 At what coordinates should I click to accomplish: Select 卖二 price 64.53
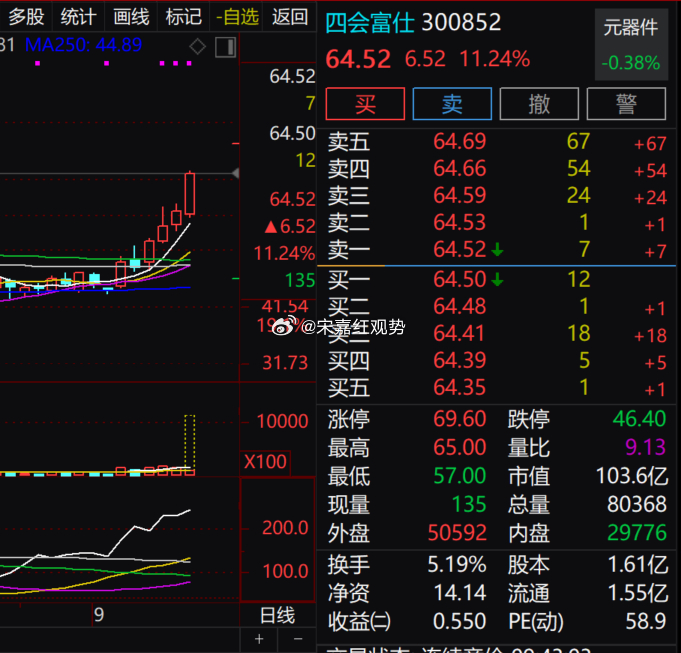tap(460, 222)
